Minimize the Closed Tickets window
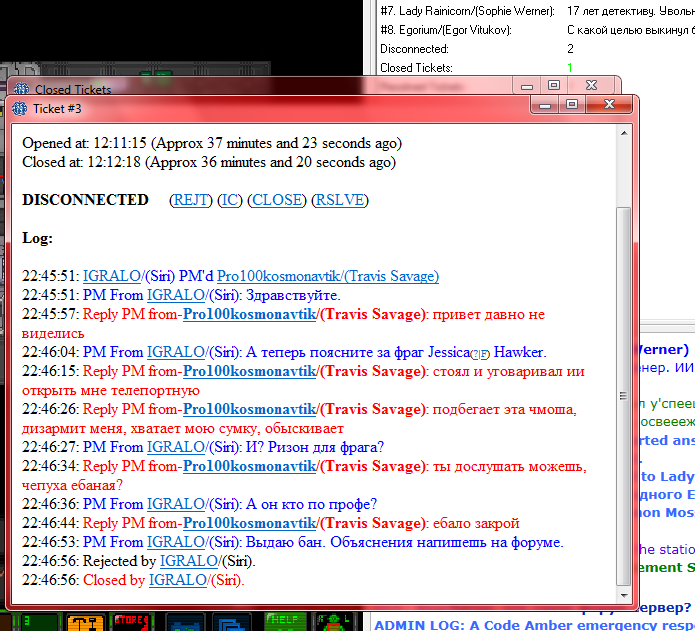695x631 pixels. click(527, 86)
